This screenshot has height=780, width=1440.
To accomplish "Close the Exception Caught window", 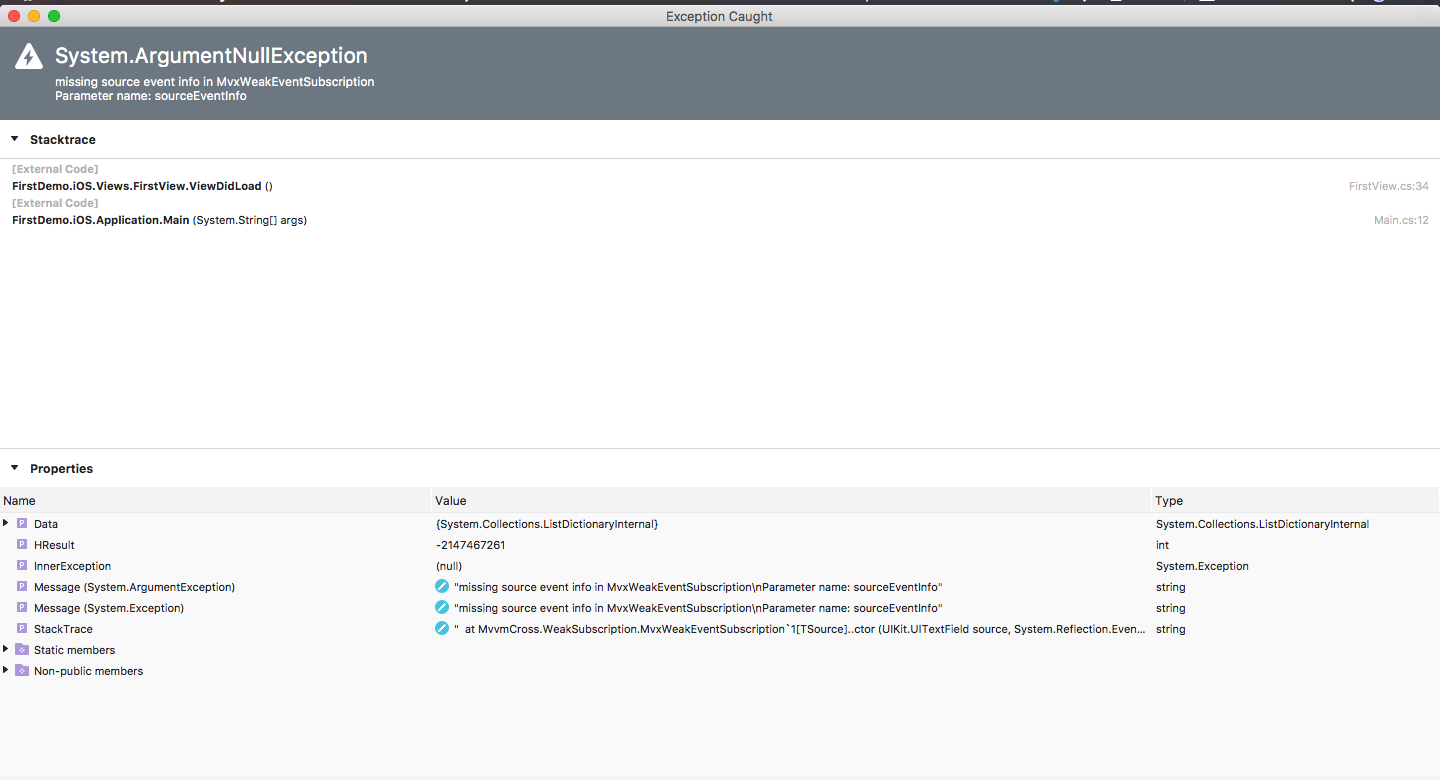I will tap(14, 16).
